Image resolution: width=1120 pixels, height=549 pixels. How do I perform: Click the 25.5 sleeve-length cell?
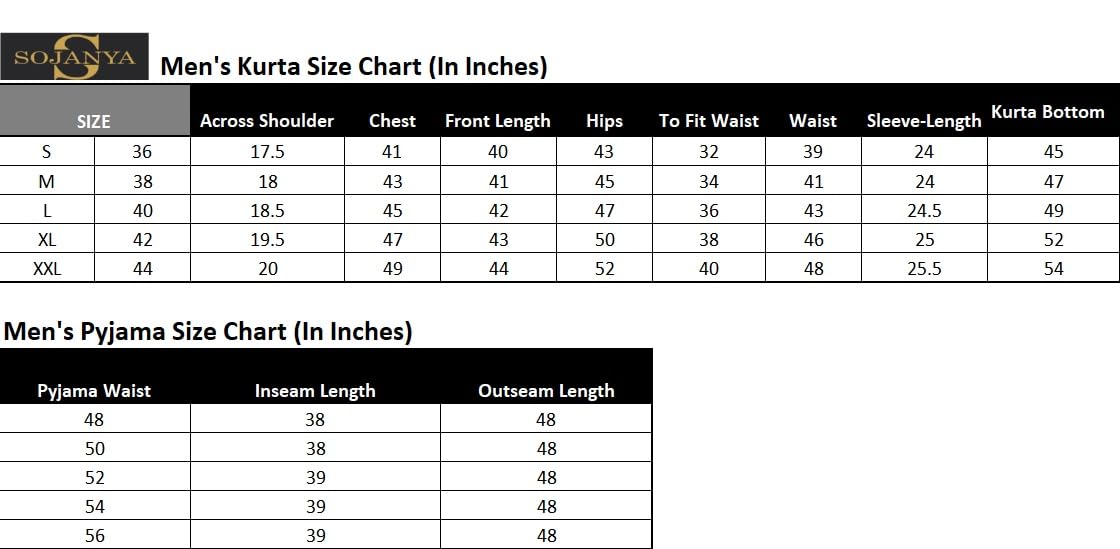tap(924, 268)
